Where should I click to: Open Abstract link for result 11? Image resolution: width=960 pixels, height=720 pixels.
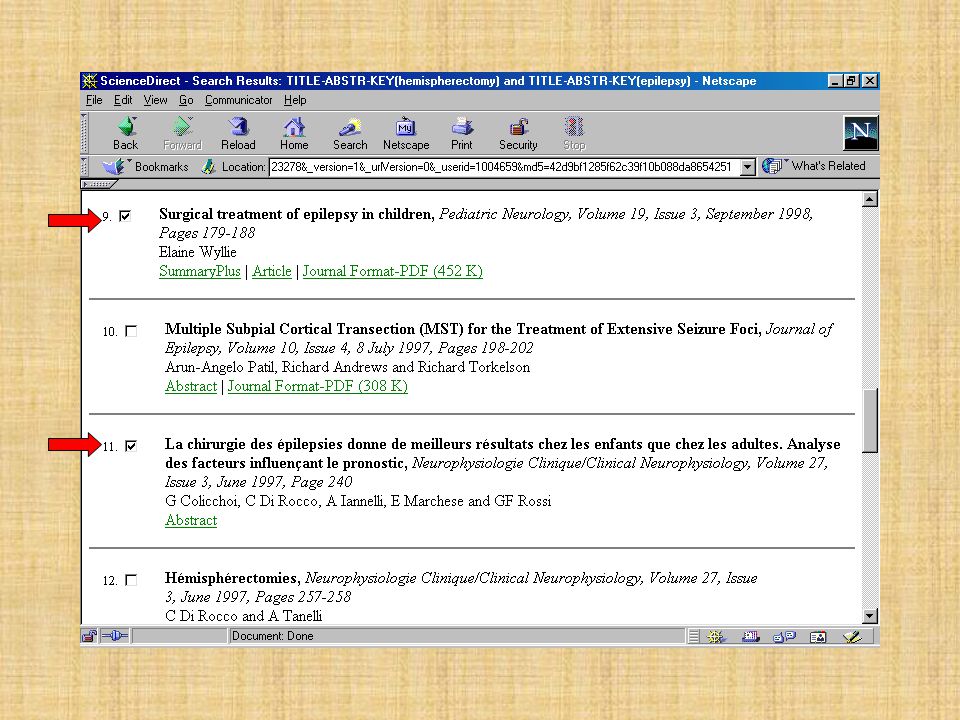coord(191,520)
